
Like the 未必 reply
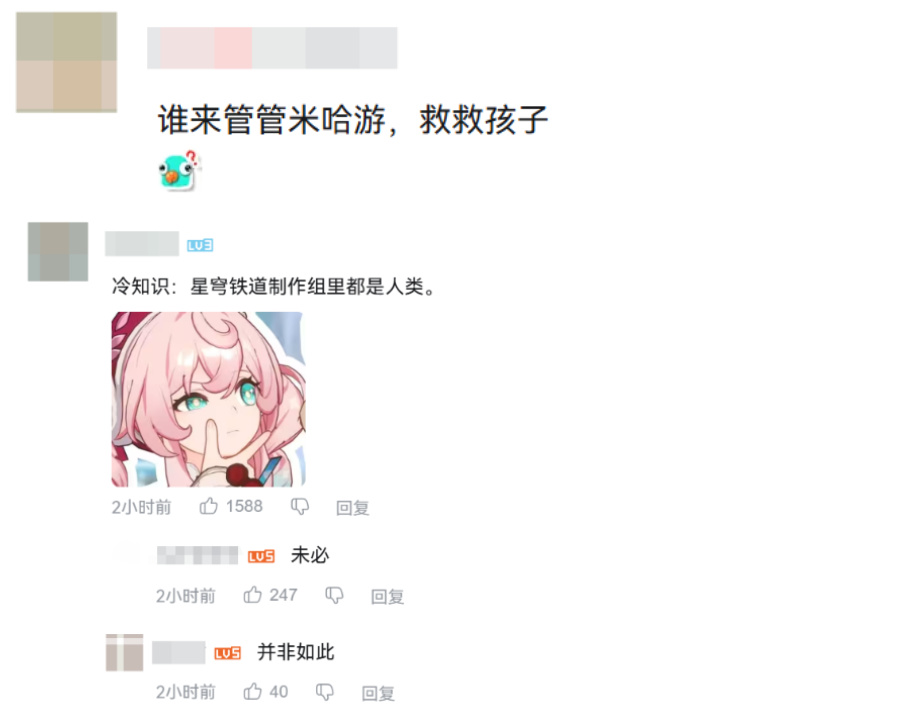pyautogui.click(x=252, y=595)
